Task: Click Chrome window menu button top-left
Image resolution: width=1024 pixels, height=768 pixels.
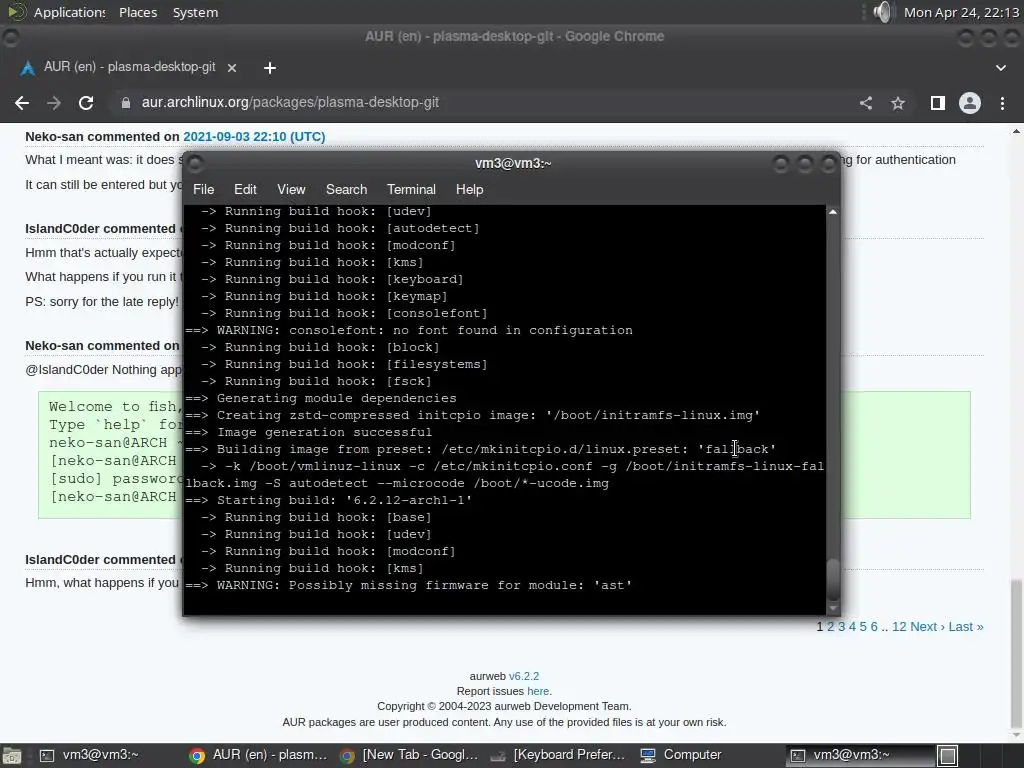Action: tap(10, 37)
